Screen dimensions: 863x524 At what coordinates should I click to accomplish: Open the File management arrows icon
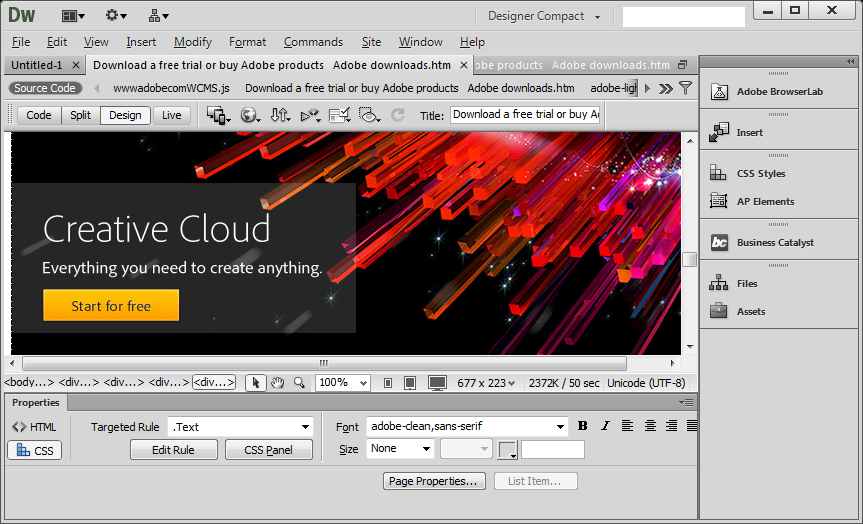coord(280,116)
